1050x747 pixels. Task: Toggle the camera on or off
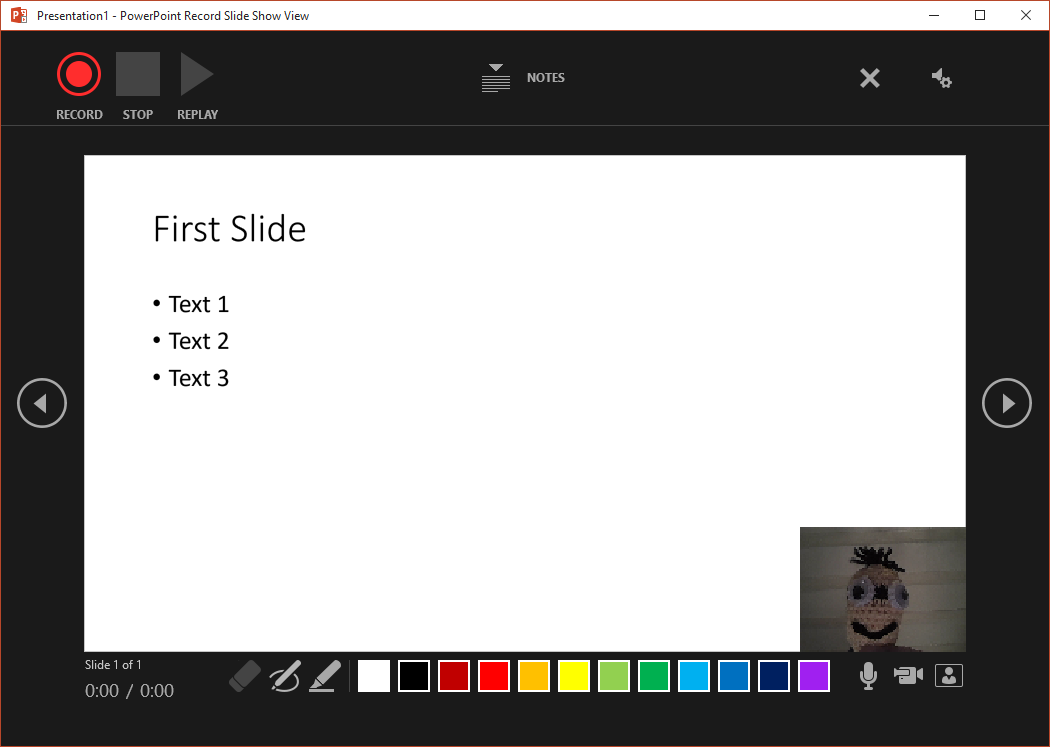[908, 676]
